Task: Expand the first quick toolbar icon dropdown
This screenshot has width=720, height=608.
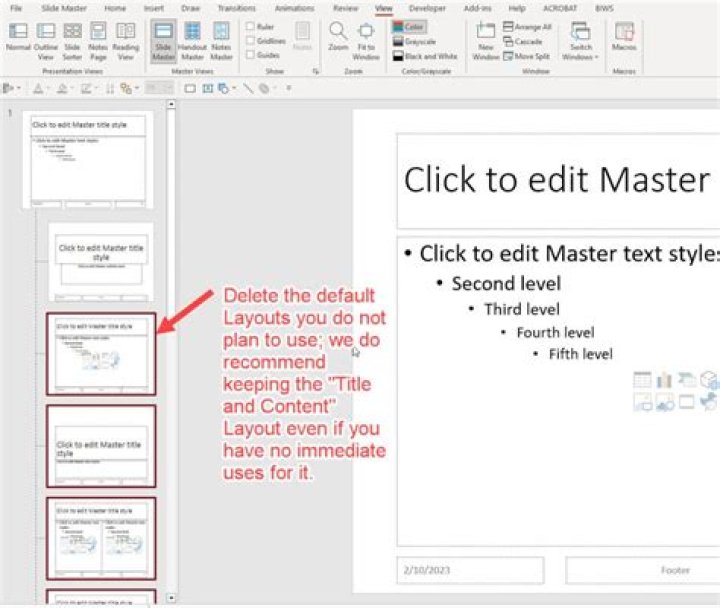Action: [18, 89]
